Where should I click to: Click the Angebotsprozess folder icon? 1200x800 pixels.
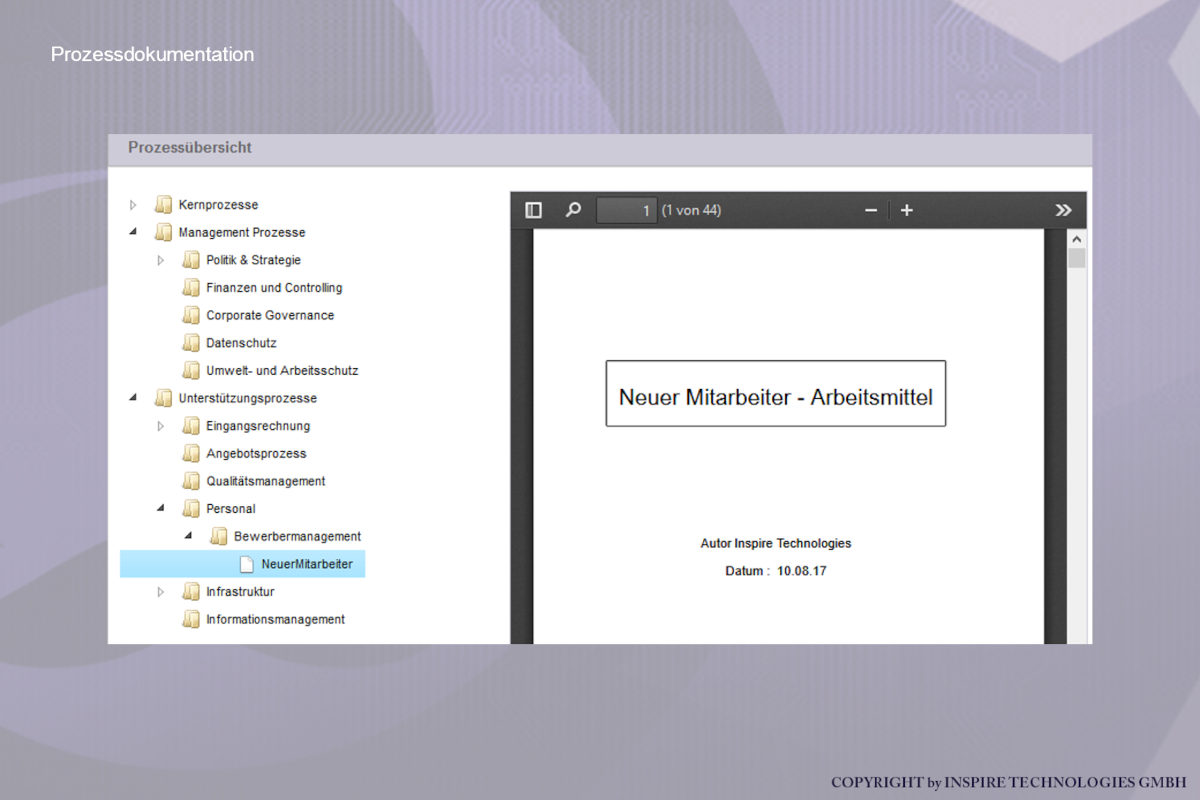[191, 453]
